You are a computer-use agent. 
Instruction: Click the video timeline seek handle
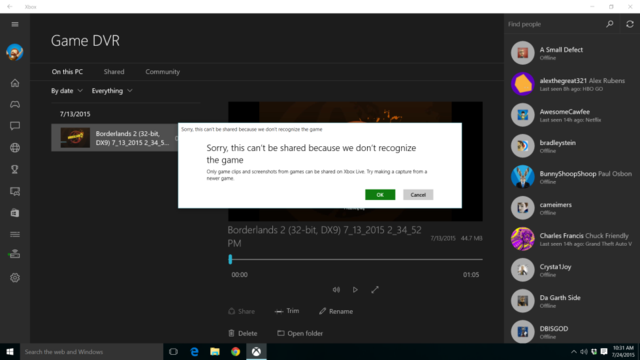tap(230, 259)
